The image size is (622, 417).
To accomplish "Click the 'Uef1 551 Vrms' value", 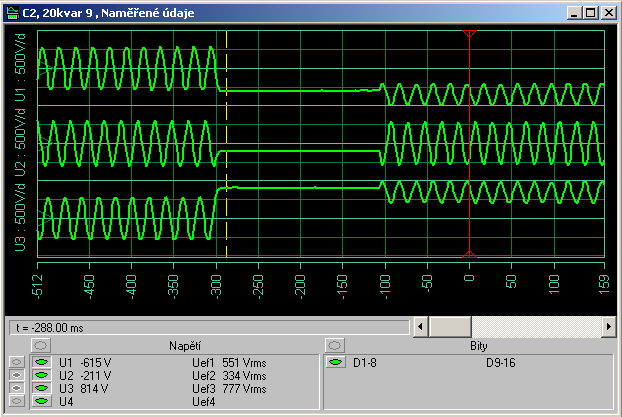I will click(229, 363).
